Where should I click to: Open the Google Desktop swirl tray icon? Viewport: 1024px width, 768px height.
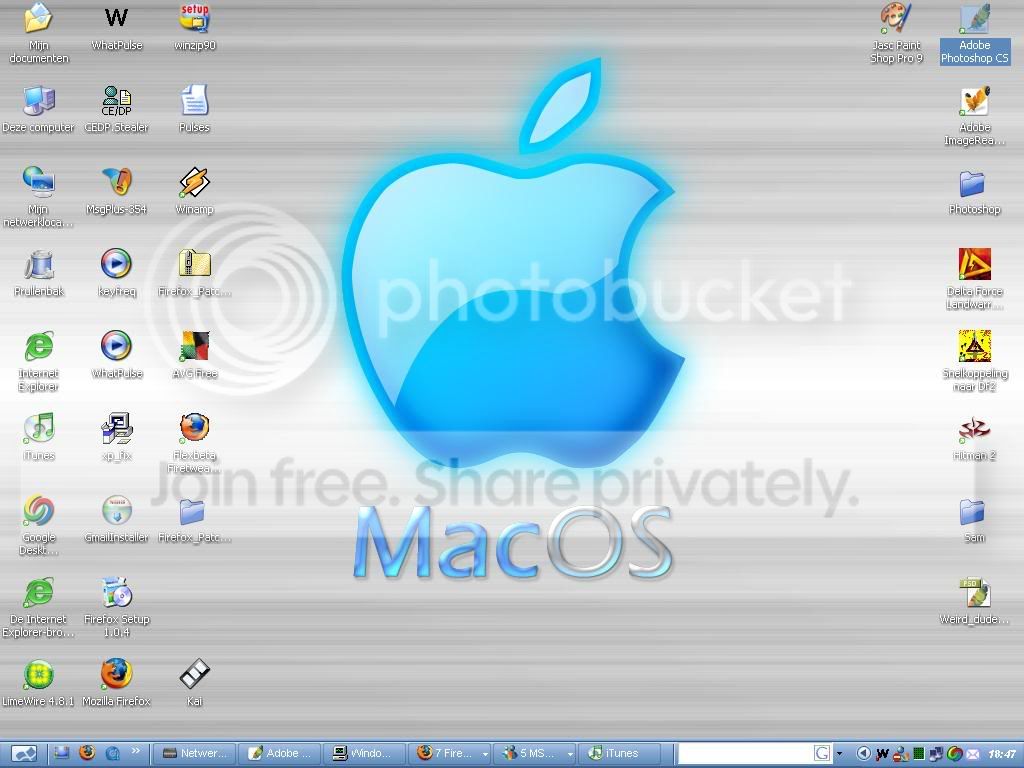(x=955, y=754)
